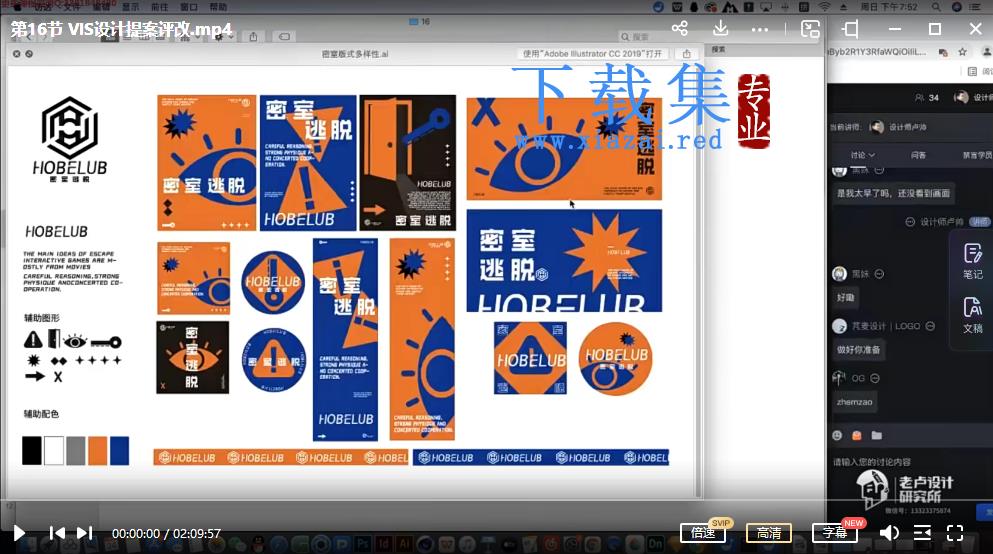Image resolution: width=993 pixels, height=554 pixels.
Task: Click the orange color swatch
Action: (98, 450)
